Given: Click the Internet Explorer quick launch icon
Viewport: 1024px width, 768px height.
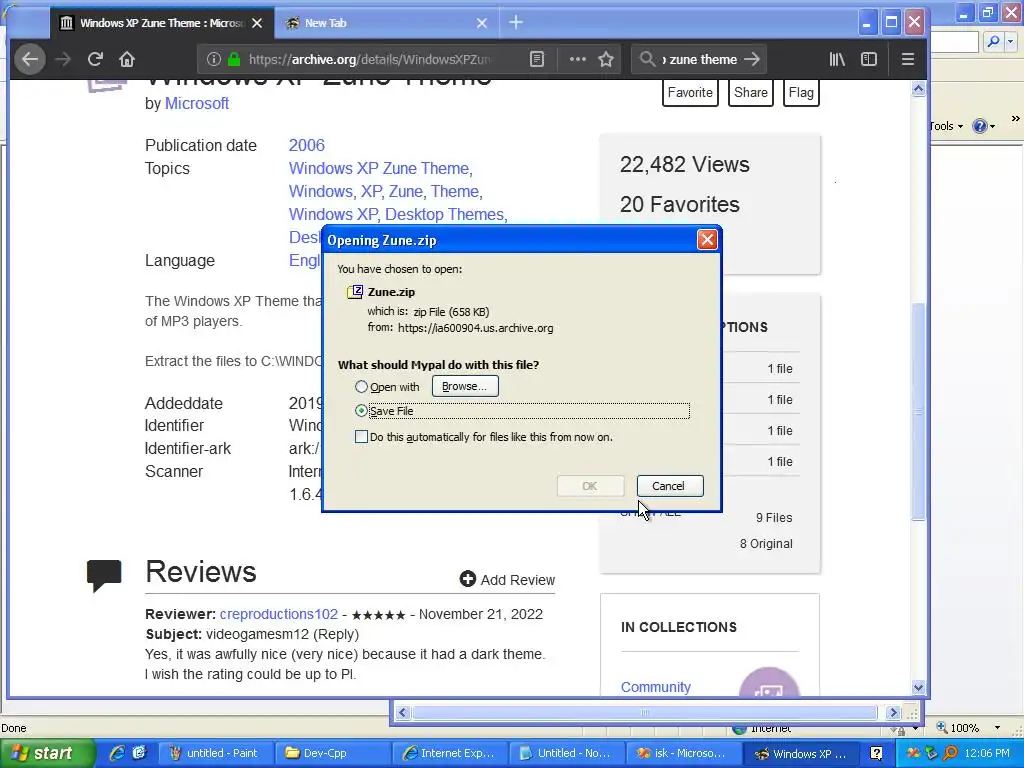Looking at the screenshot, I should click(118, 753).
